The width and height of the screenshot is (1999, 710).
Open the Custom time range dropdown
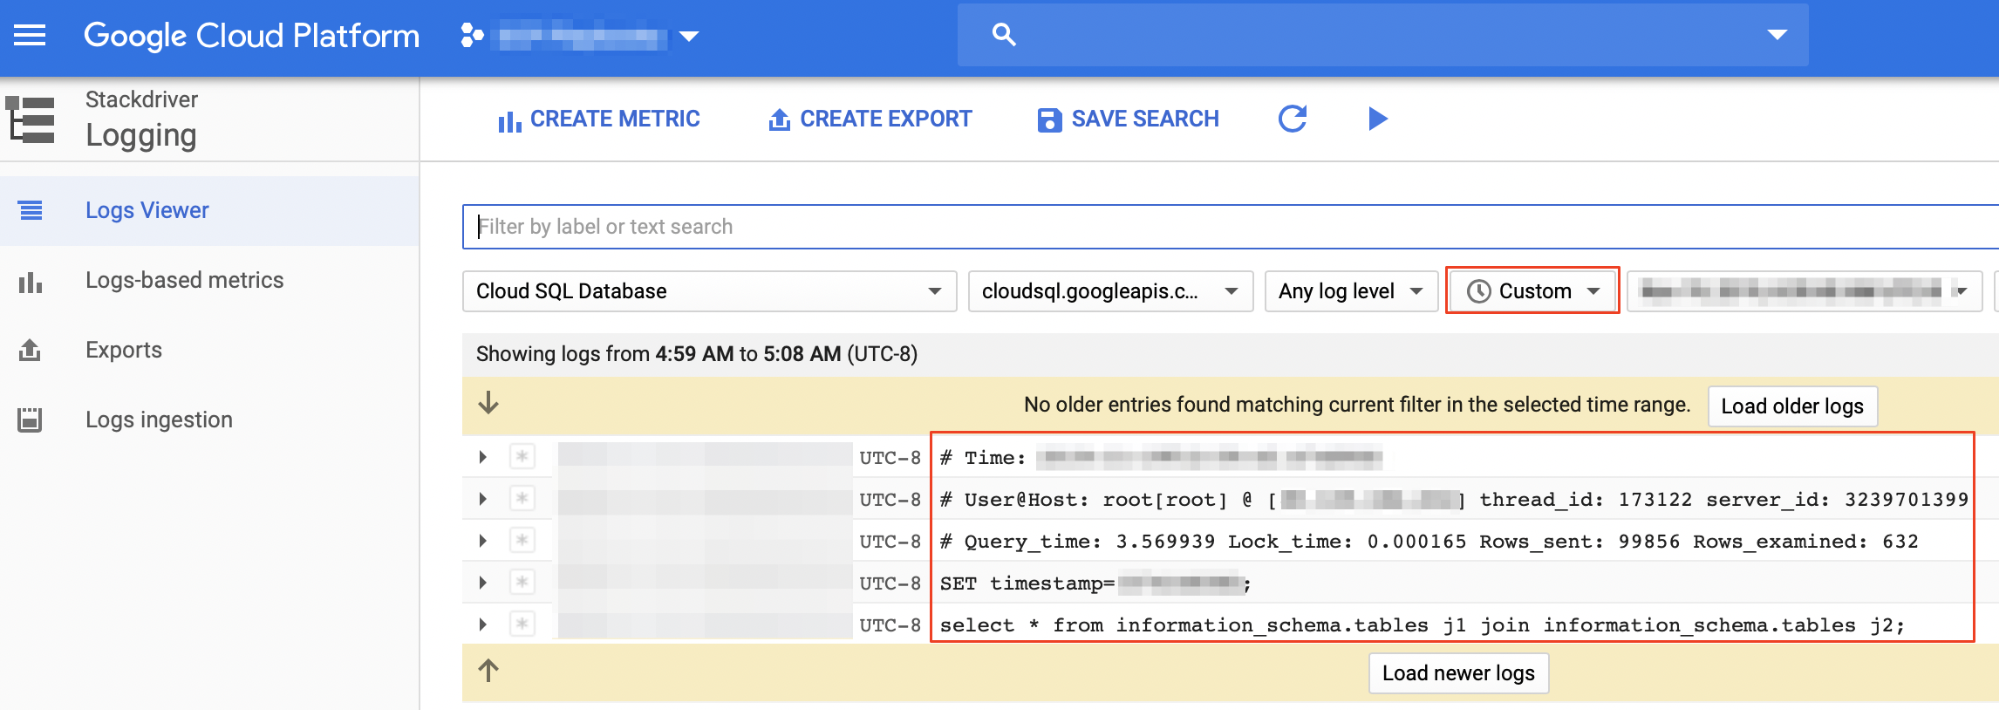click(1532, 291)
